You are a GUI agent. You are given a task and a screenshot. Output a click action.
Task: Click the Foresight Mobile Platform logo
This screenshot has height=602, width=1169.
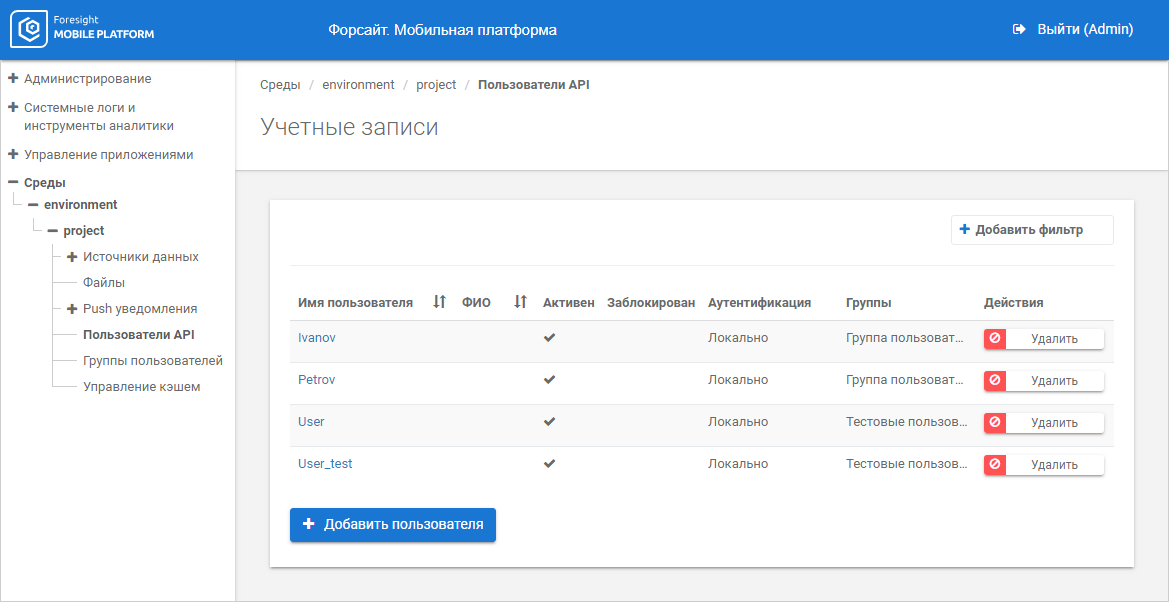pos(83,30)
